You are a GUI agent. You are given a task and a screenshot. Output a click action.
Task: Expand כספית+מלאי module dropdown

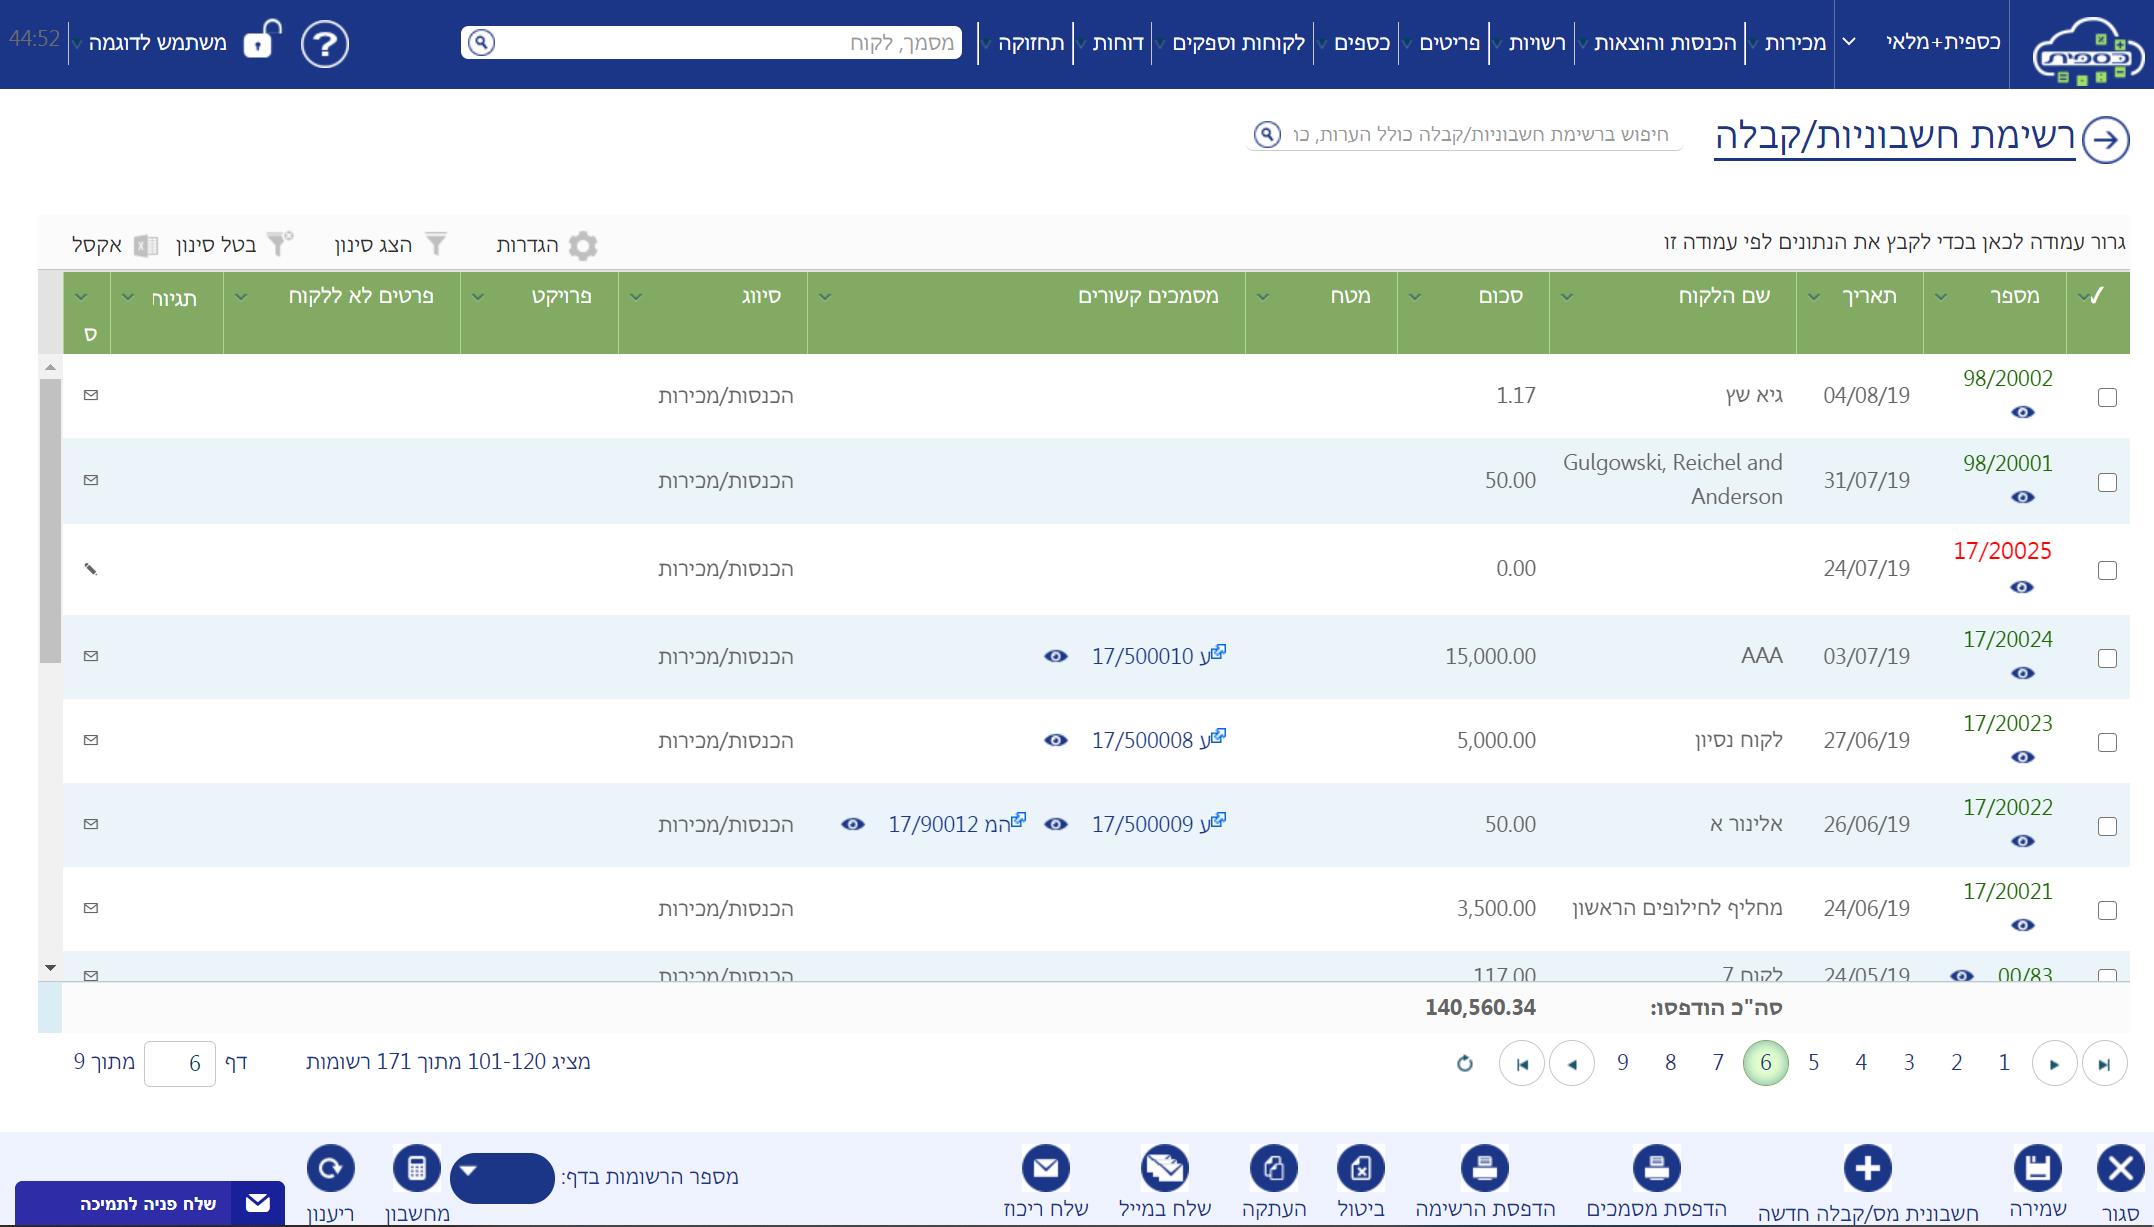click(x=1849, y=42)
